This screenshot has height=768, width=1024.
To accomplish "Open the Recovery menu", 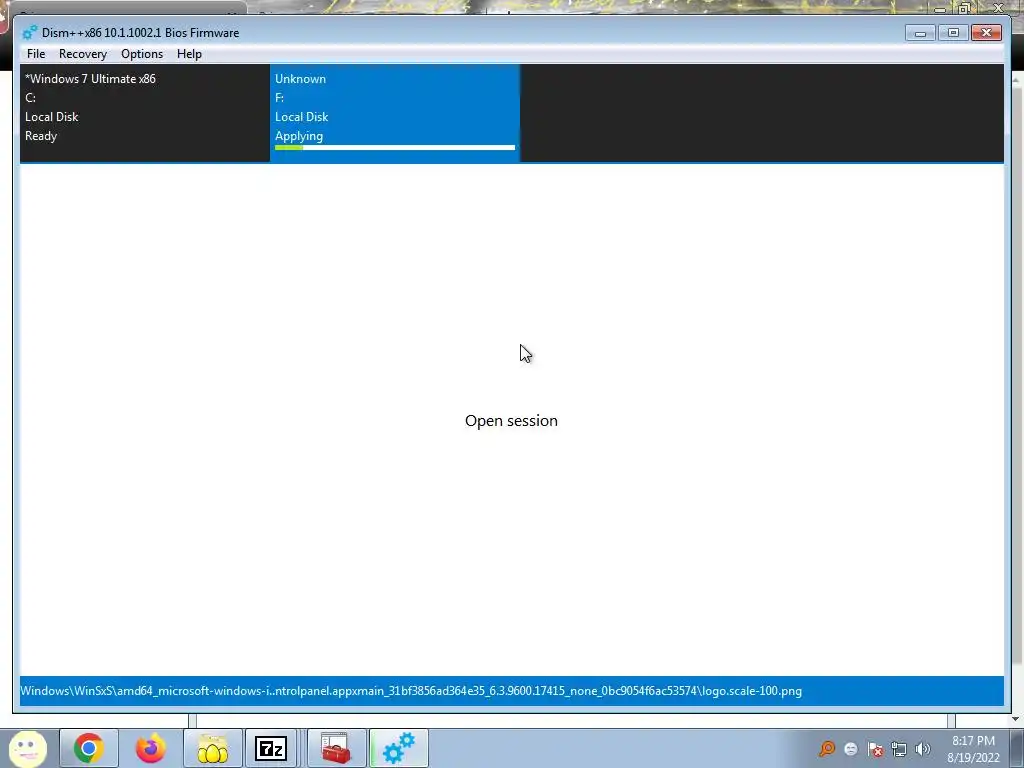I will [82, 54].
